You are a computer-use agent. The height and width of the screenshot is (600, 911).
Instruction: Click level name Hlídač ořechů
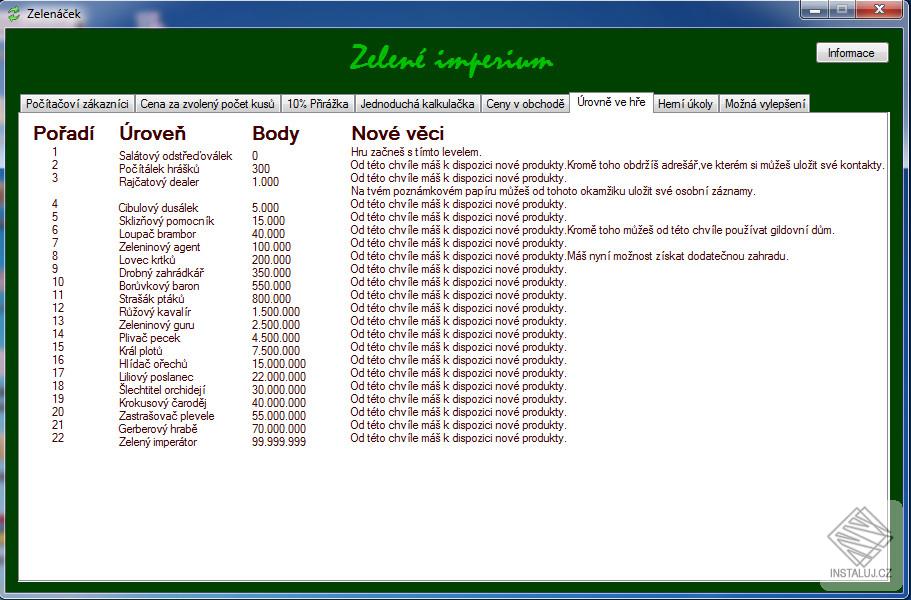[153, 364]
